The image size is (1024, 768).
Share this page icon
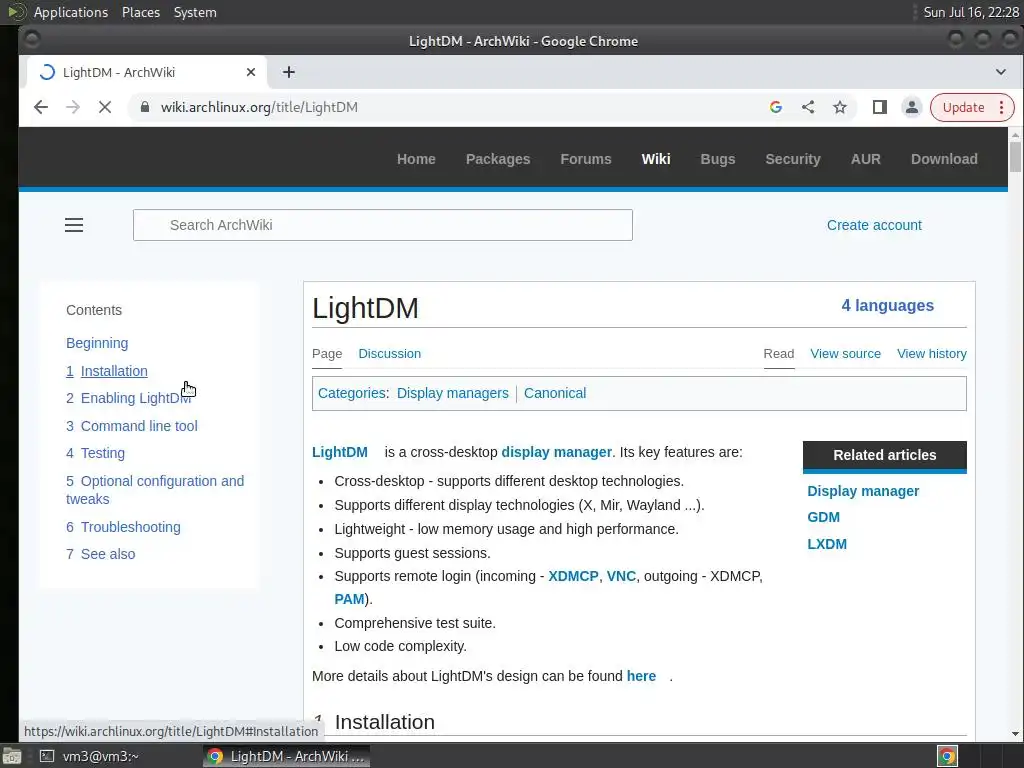point(808,107)
